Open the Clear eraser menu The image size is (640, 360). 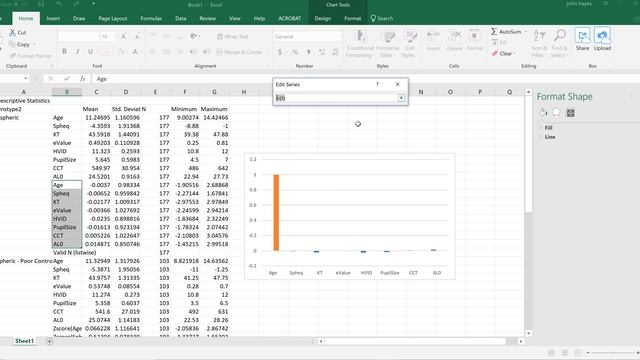click(x=503, y=53)
